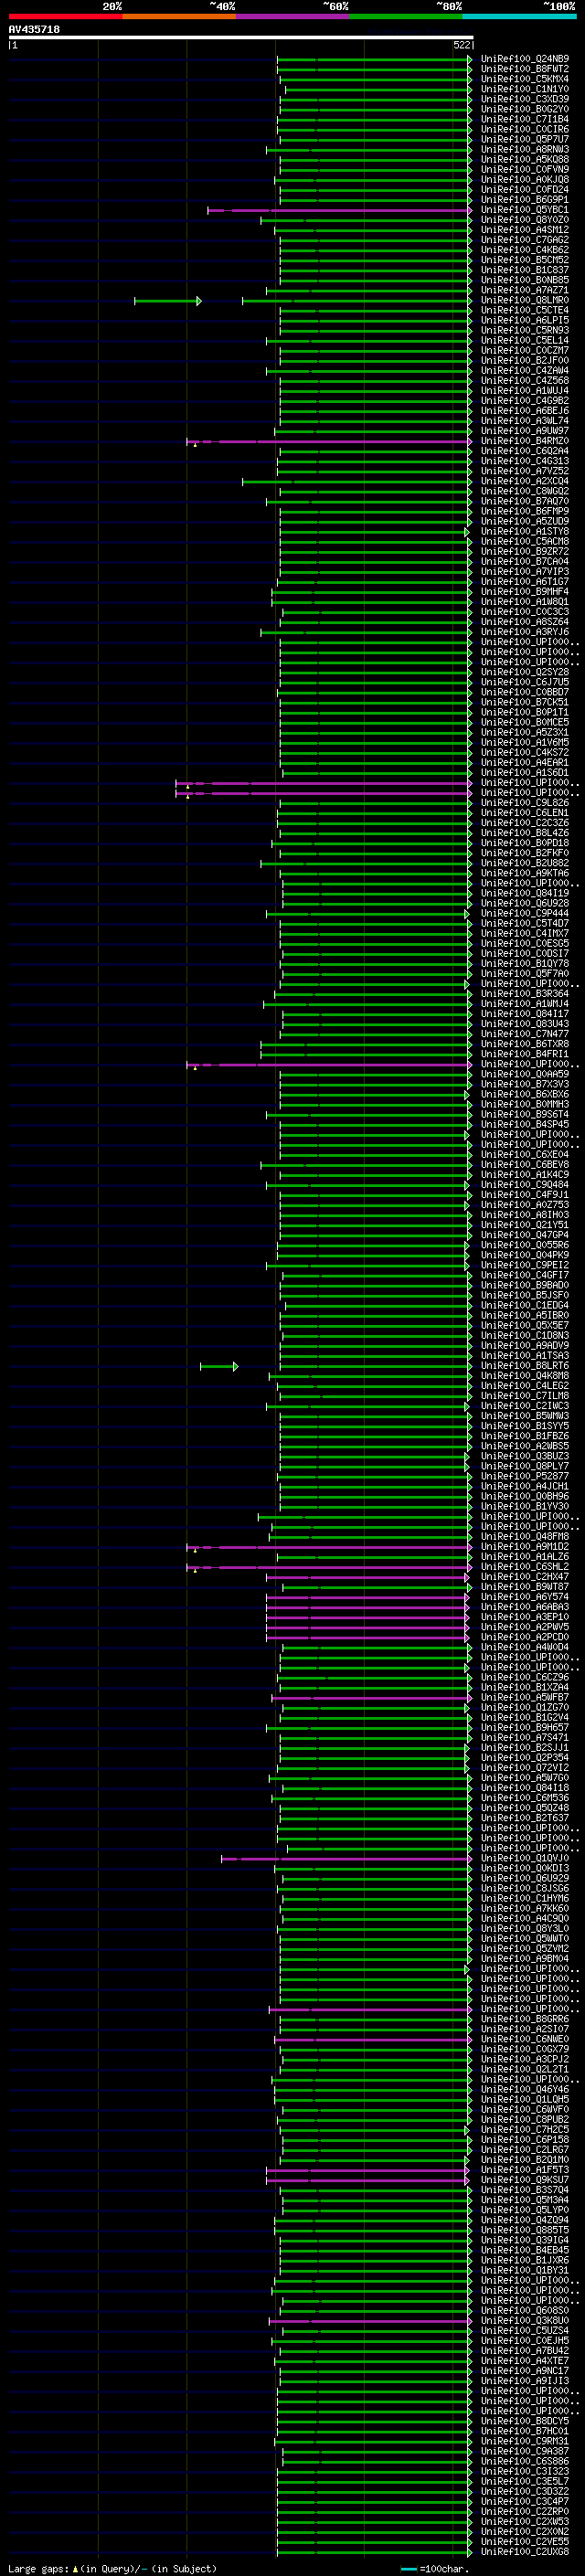Open hit UniRef100_Q8LMR0
The image size is (585, 2576).
click(x=525, y=300)
